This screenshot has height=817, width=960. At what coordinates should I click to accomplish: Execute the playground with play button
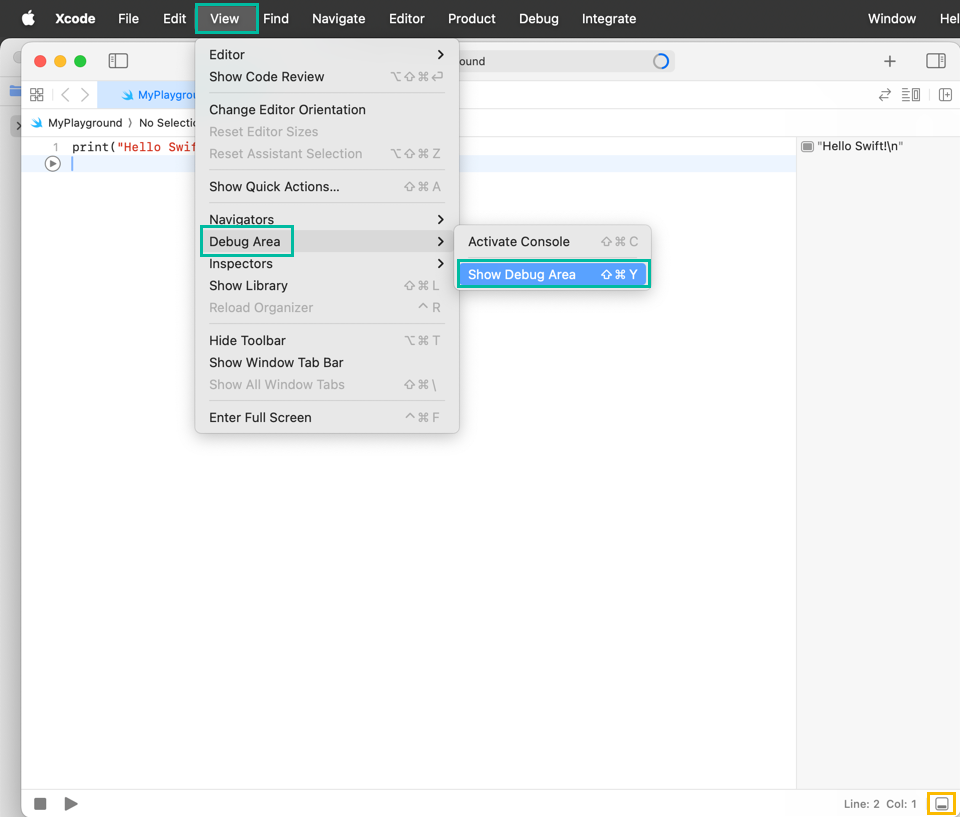pos(71,804)
